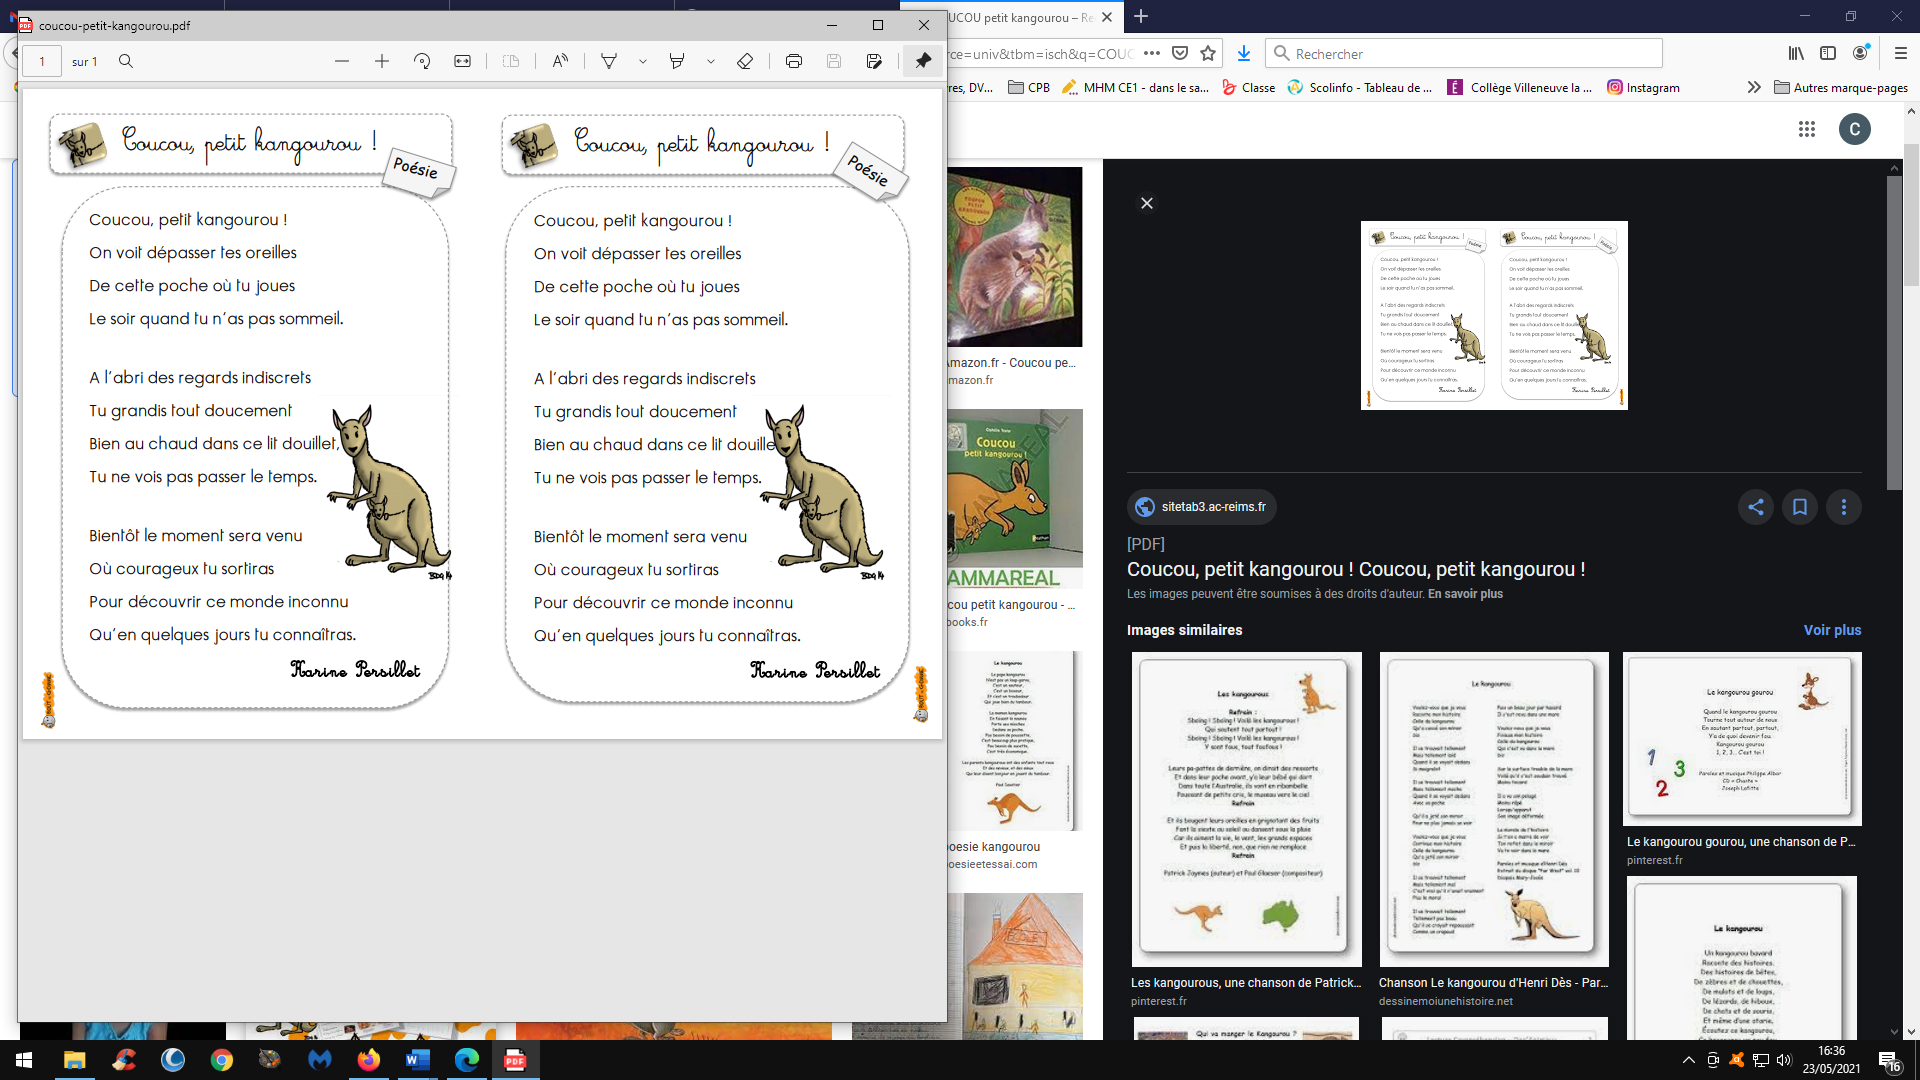Zoom in with the plus icon
This screenshot has height=1080, width=1920.
(x=382, y=61)
